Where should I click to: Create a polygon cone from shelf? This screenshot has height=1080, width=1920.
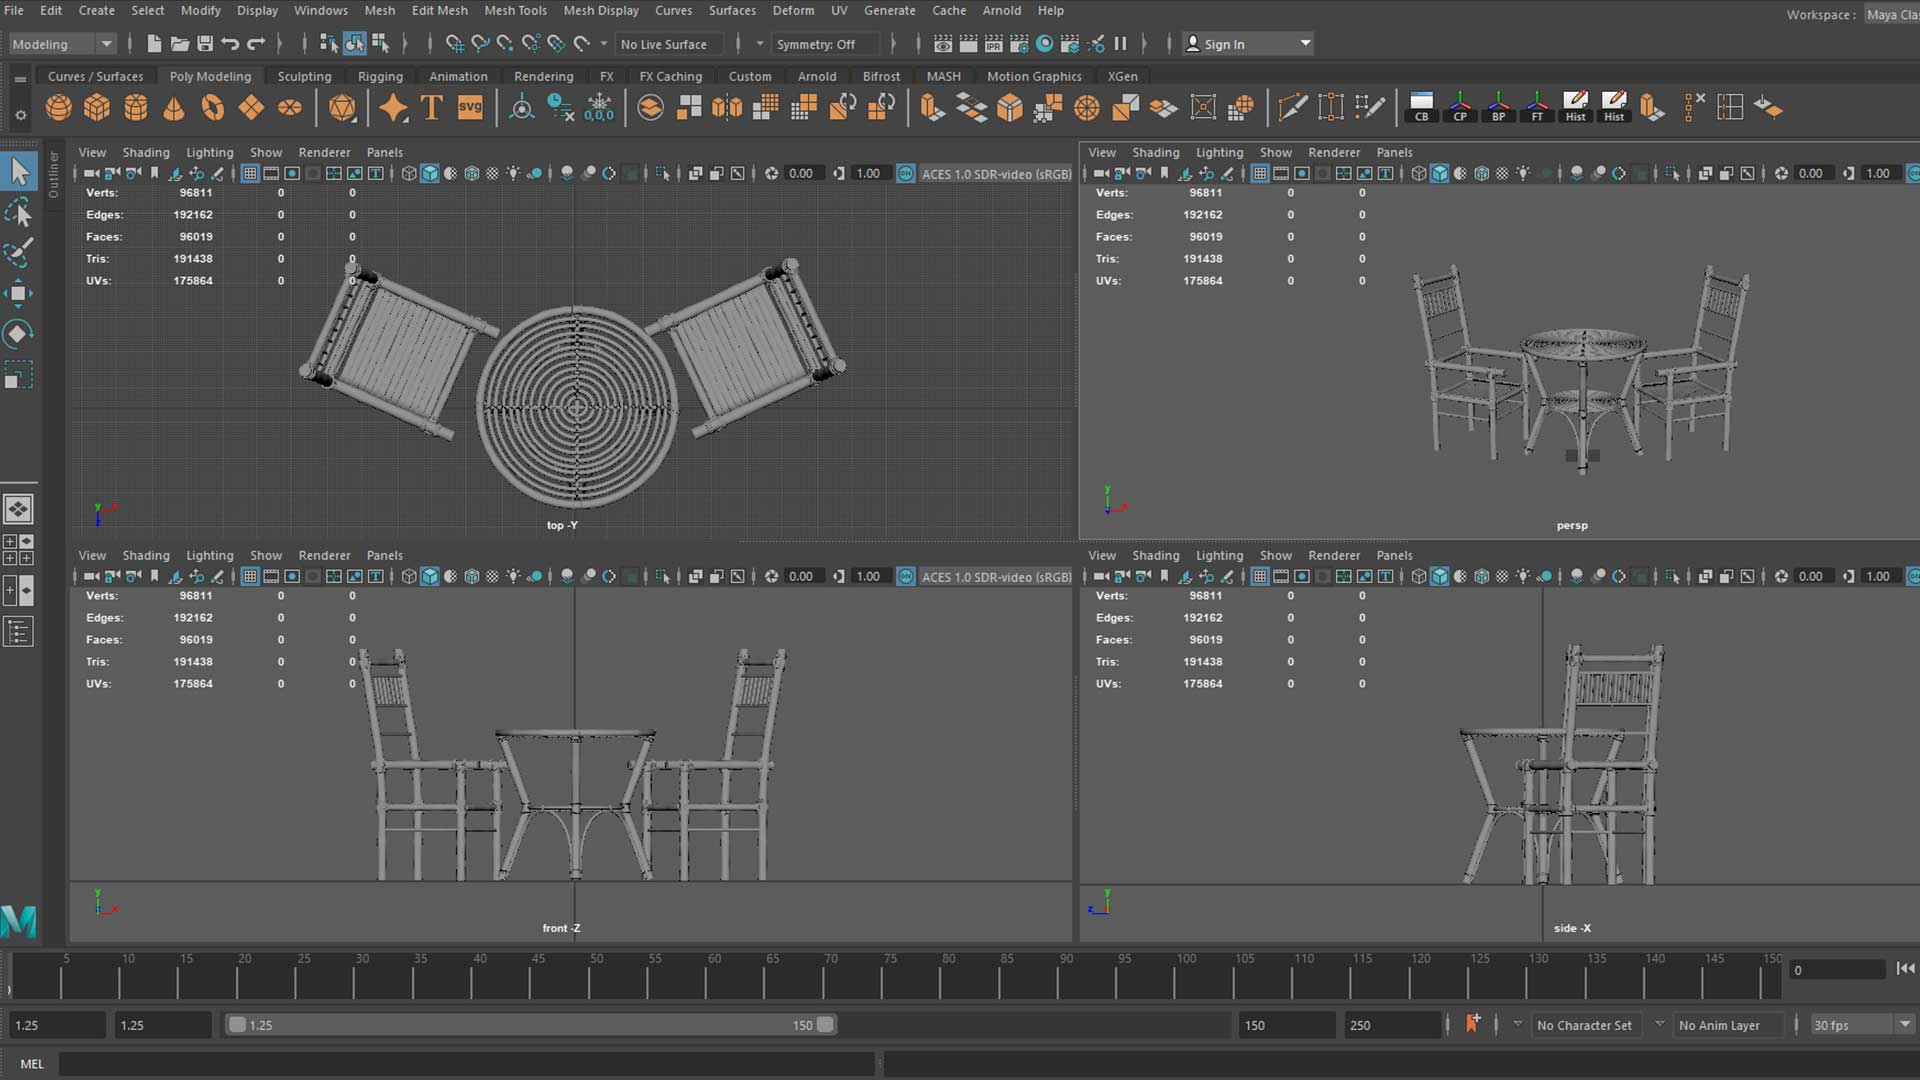174,107
